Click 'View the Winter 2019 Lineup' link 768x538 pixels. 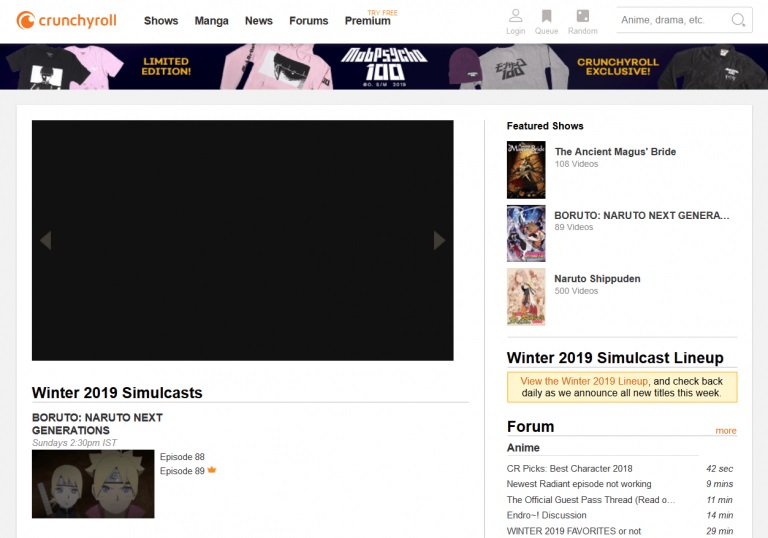(584, 381)
